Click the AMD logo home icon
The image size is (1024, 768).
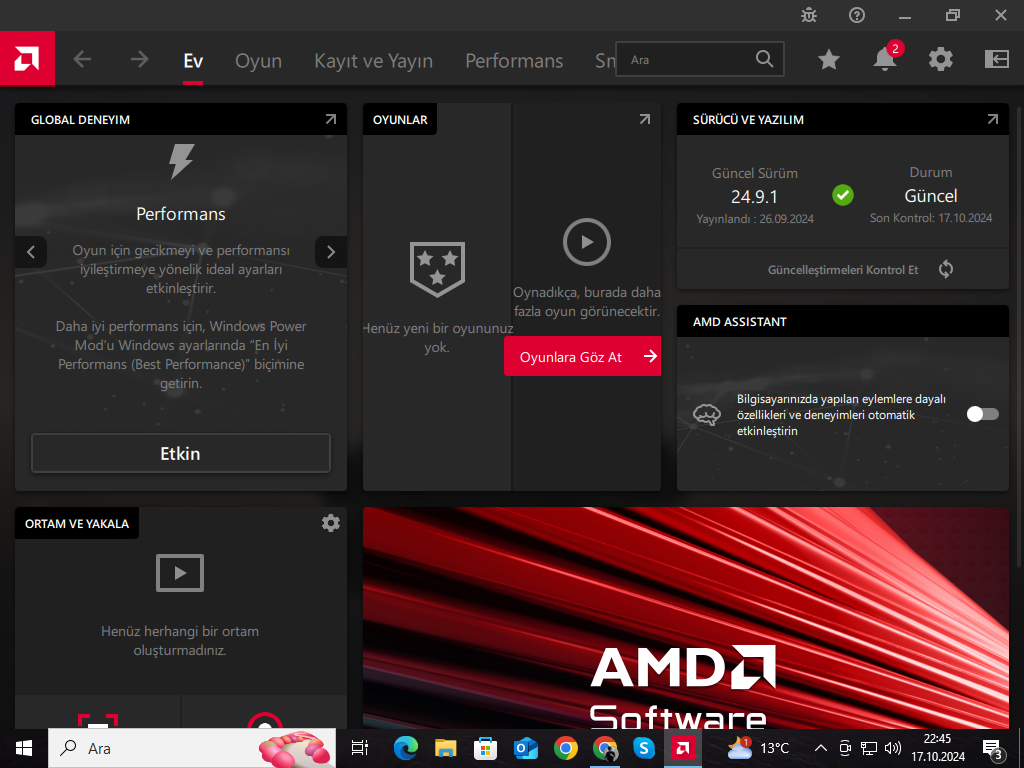27,59
